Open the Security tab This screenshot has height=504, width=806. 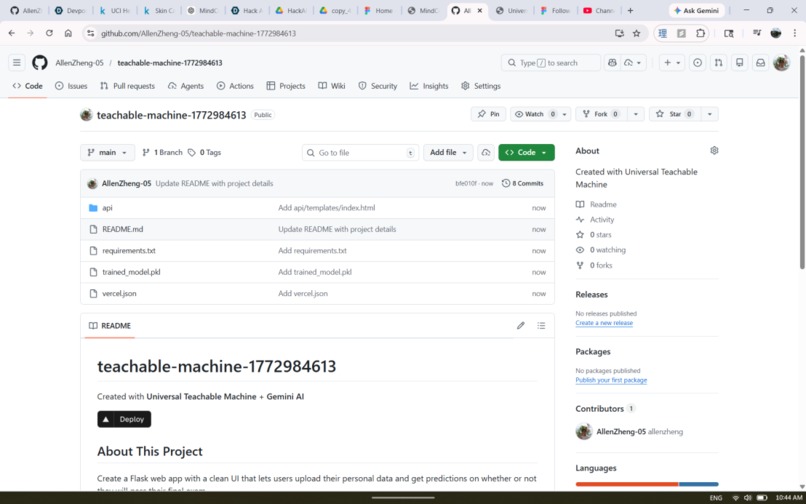pyautogui.click(x=378, y=86)
